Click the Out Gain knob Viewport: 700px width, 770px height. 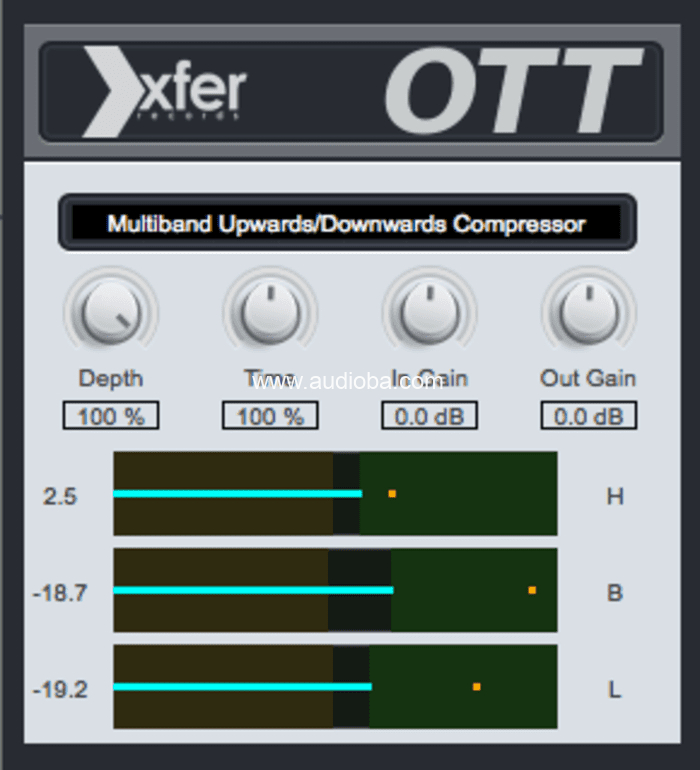589,312
